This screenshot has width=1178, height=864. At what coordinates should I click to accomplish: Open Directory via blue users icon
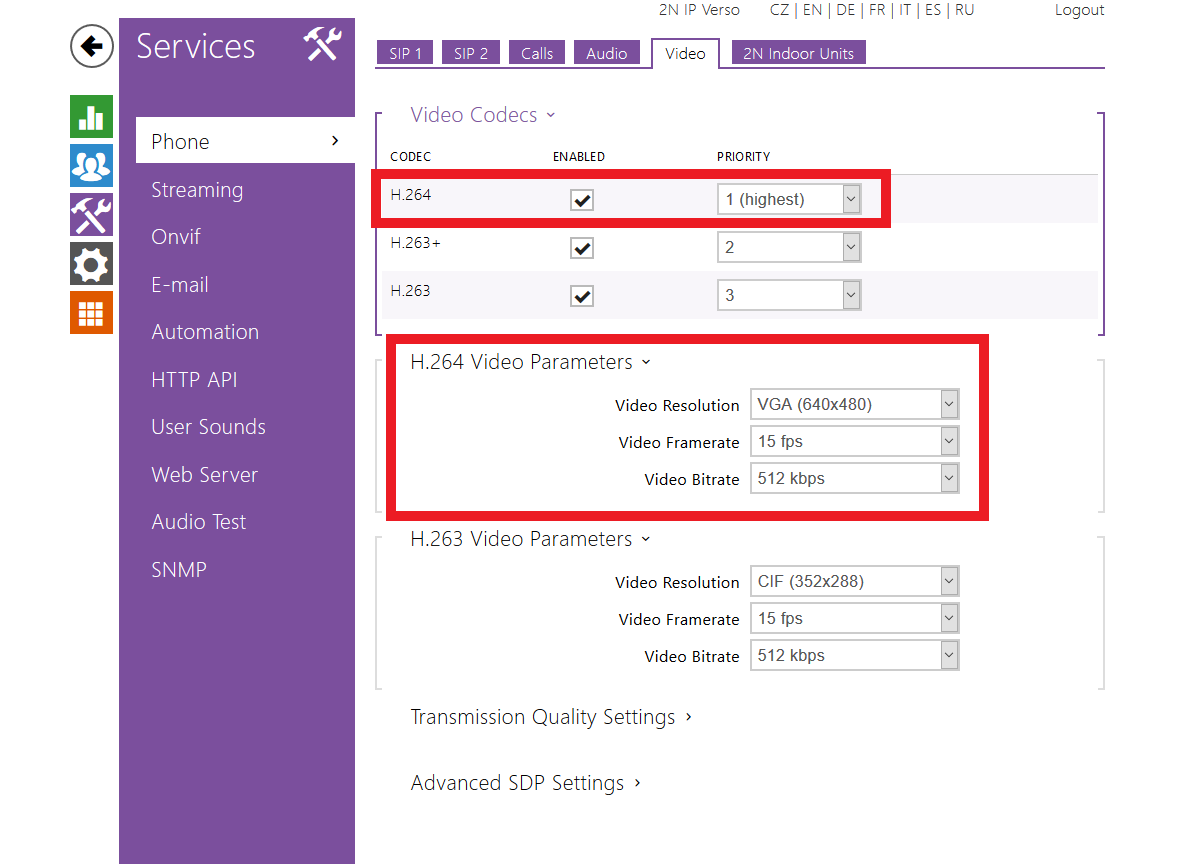[x=91, y=165]
